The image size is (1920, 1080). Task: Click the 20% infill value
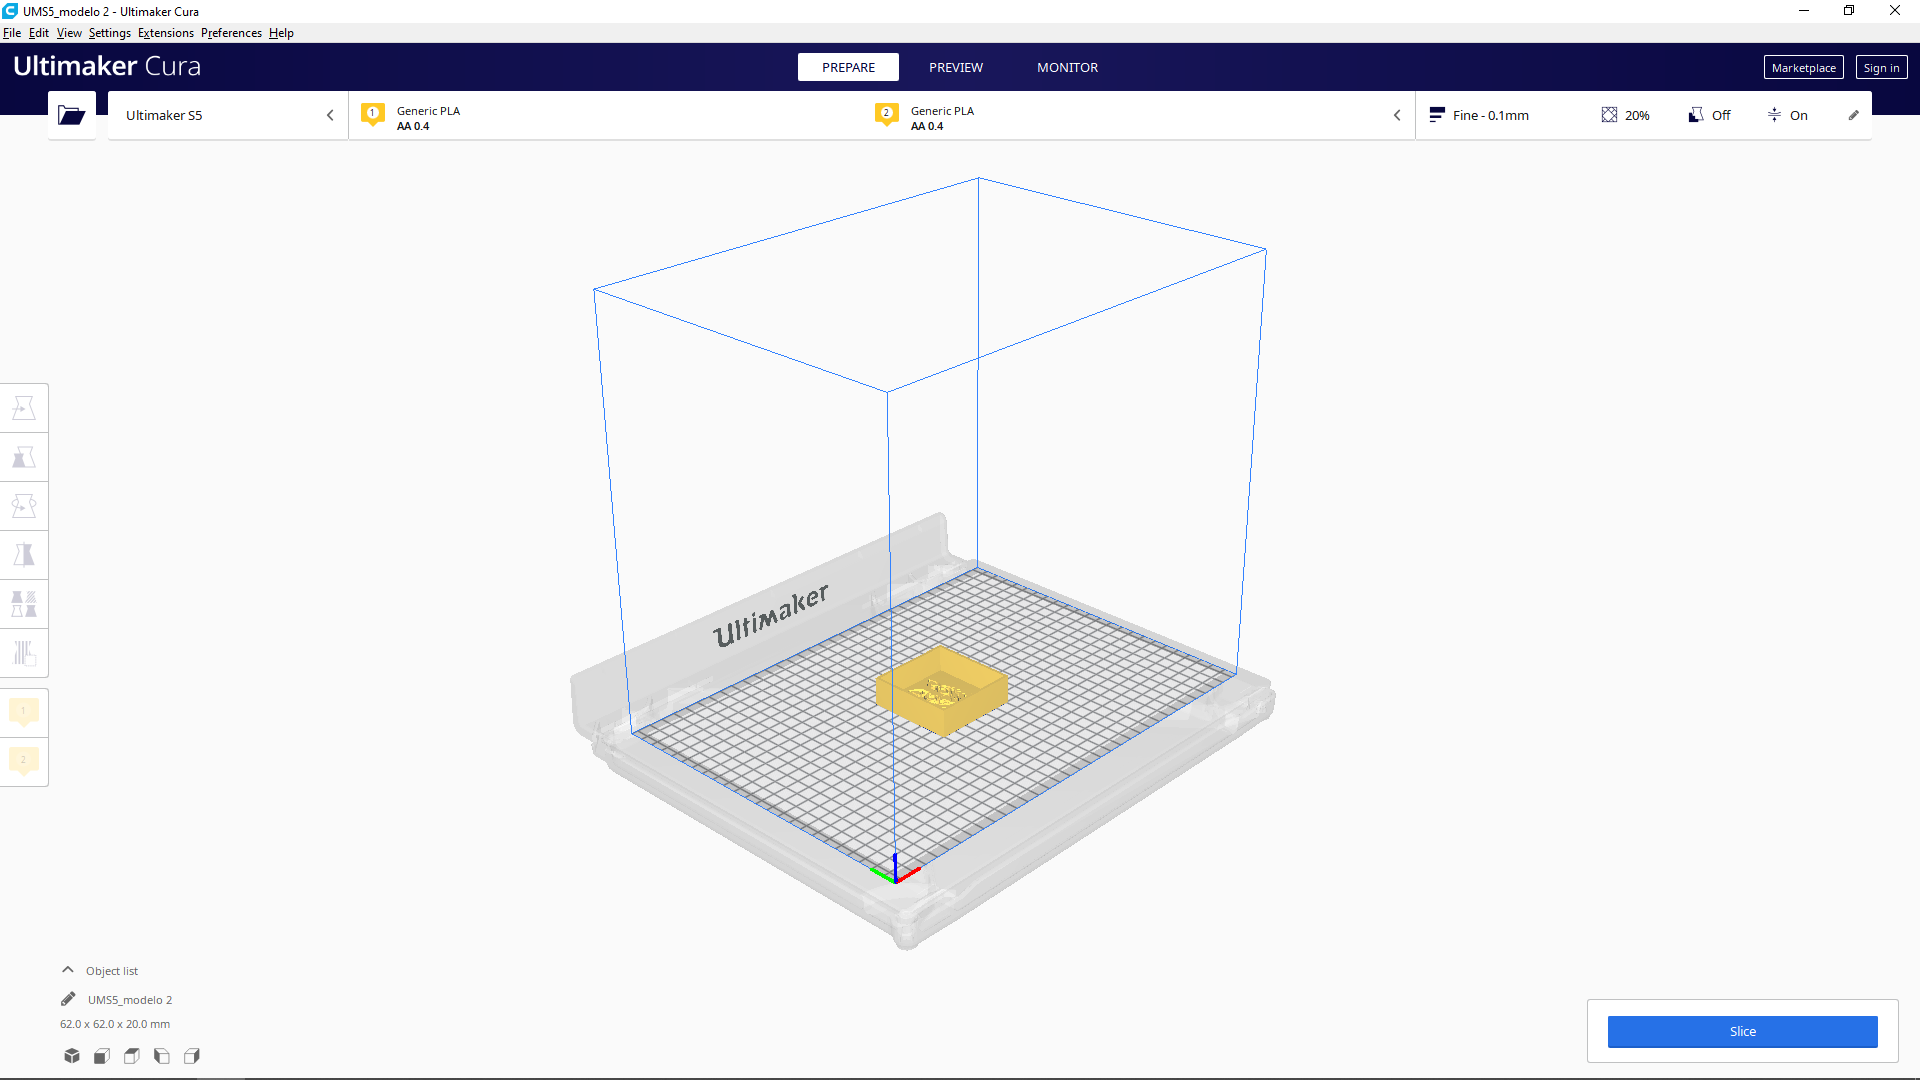coord(1637,115)
